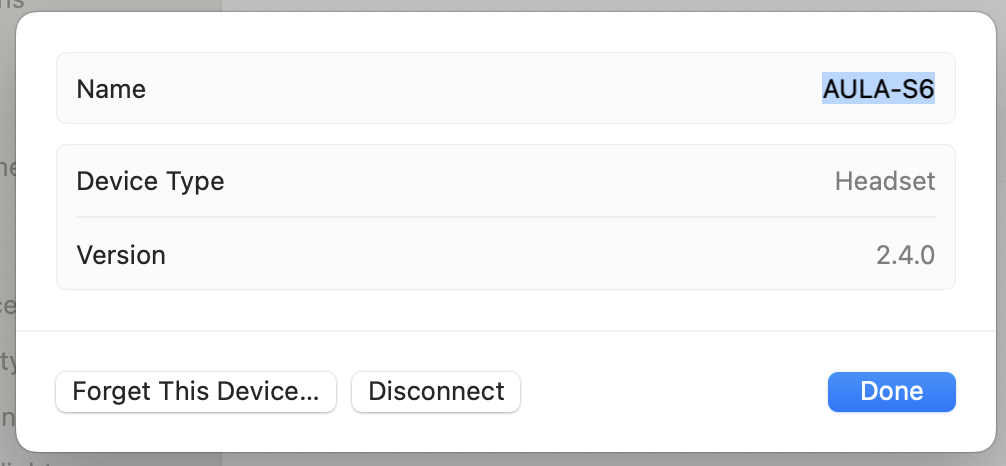
Task: Click divider line between Device Type and Version
Action: 505,217
